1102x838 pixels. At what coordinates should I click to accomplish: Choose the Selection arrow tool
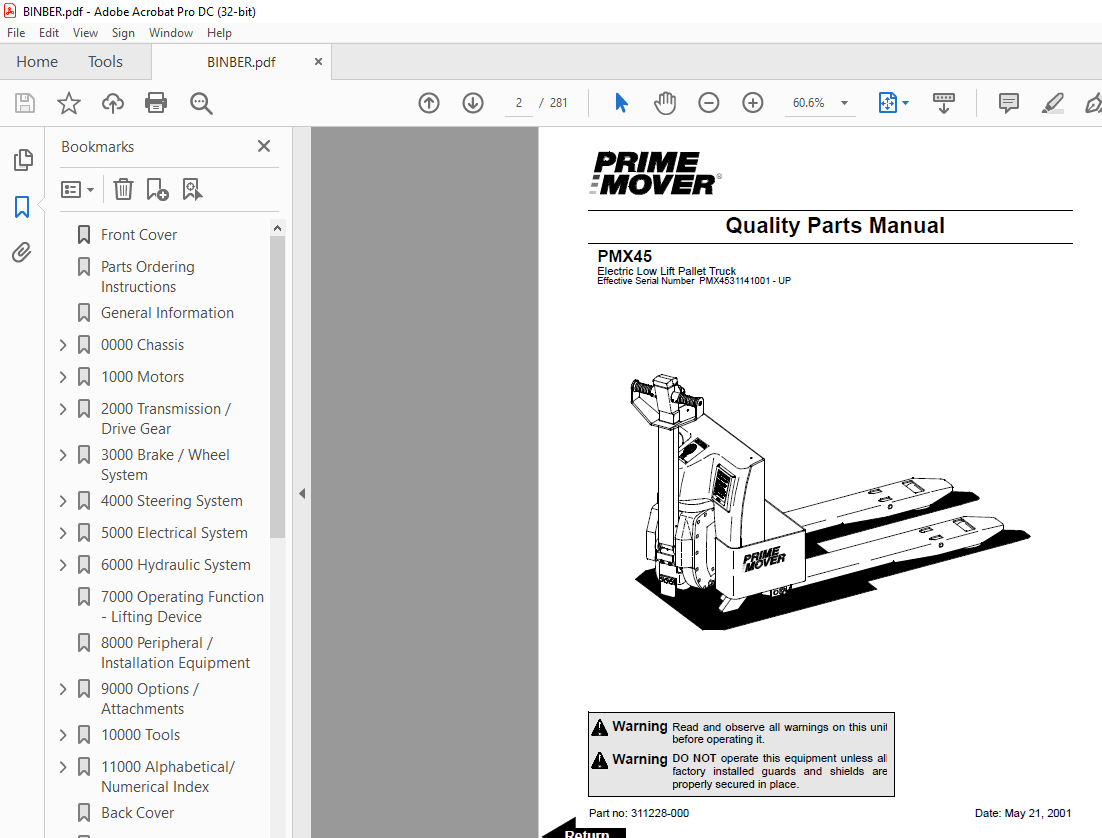621,103
